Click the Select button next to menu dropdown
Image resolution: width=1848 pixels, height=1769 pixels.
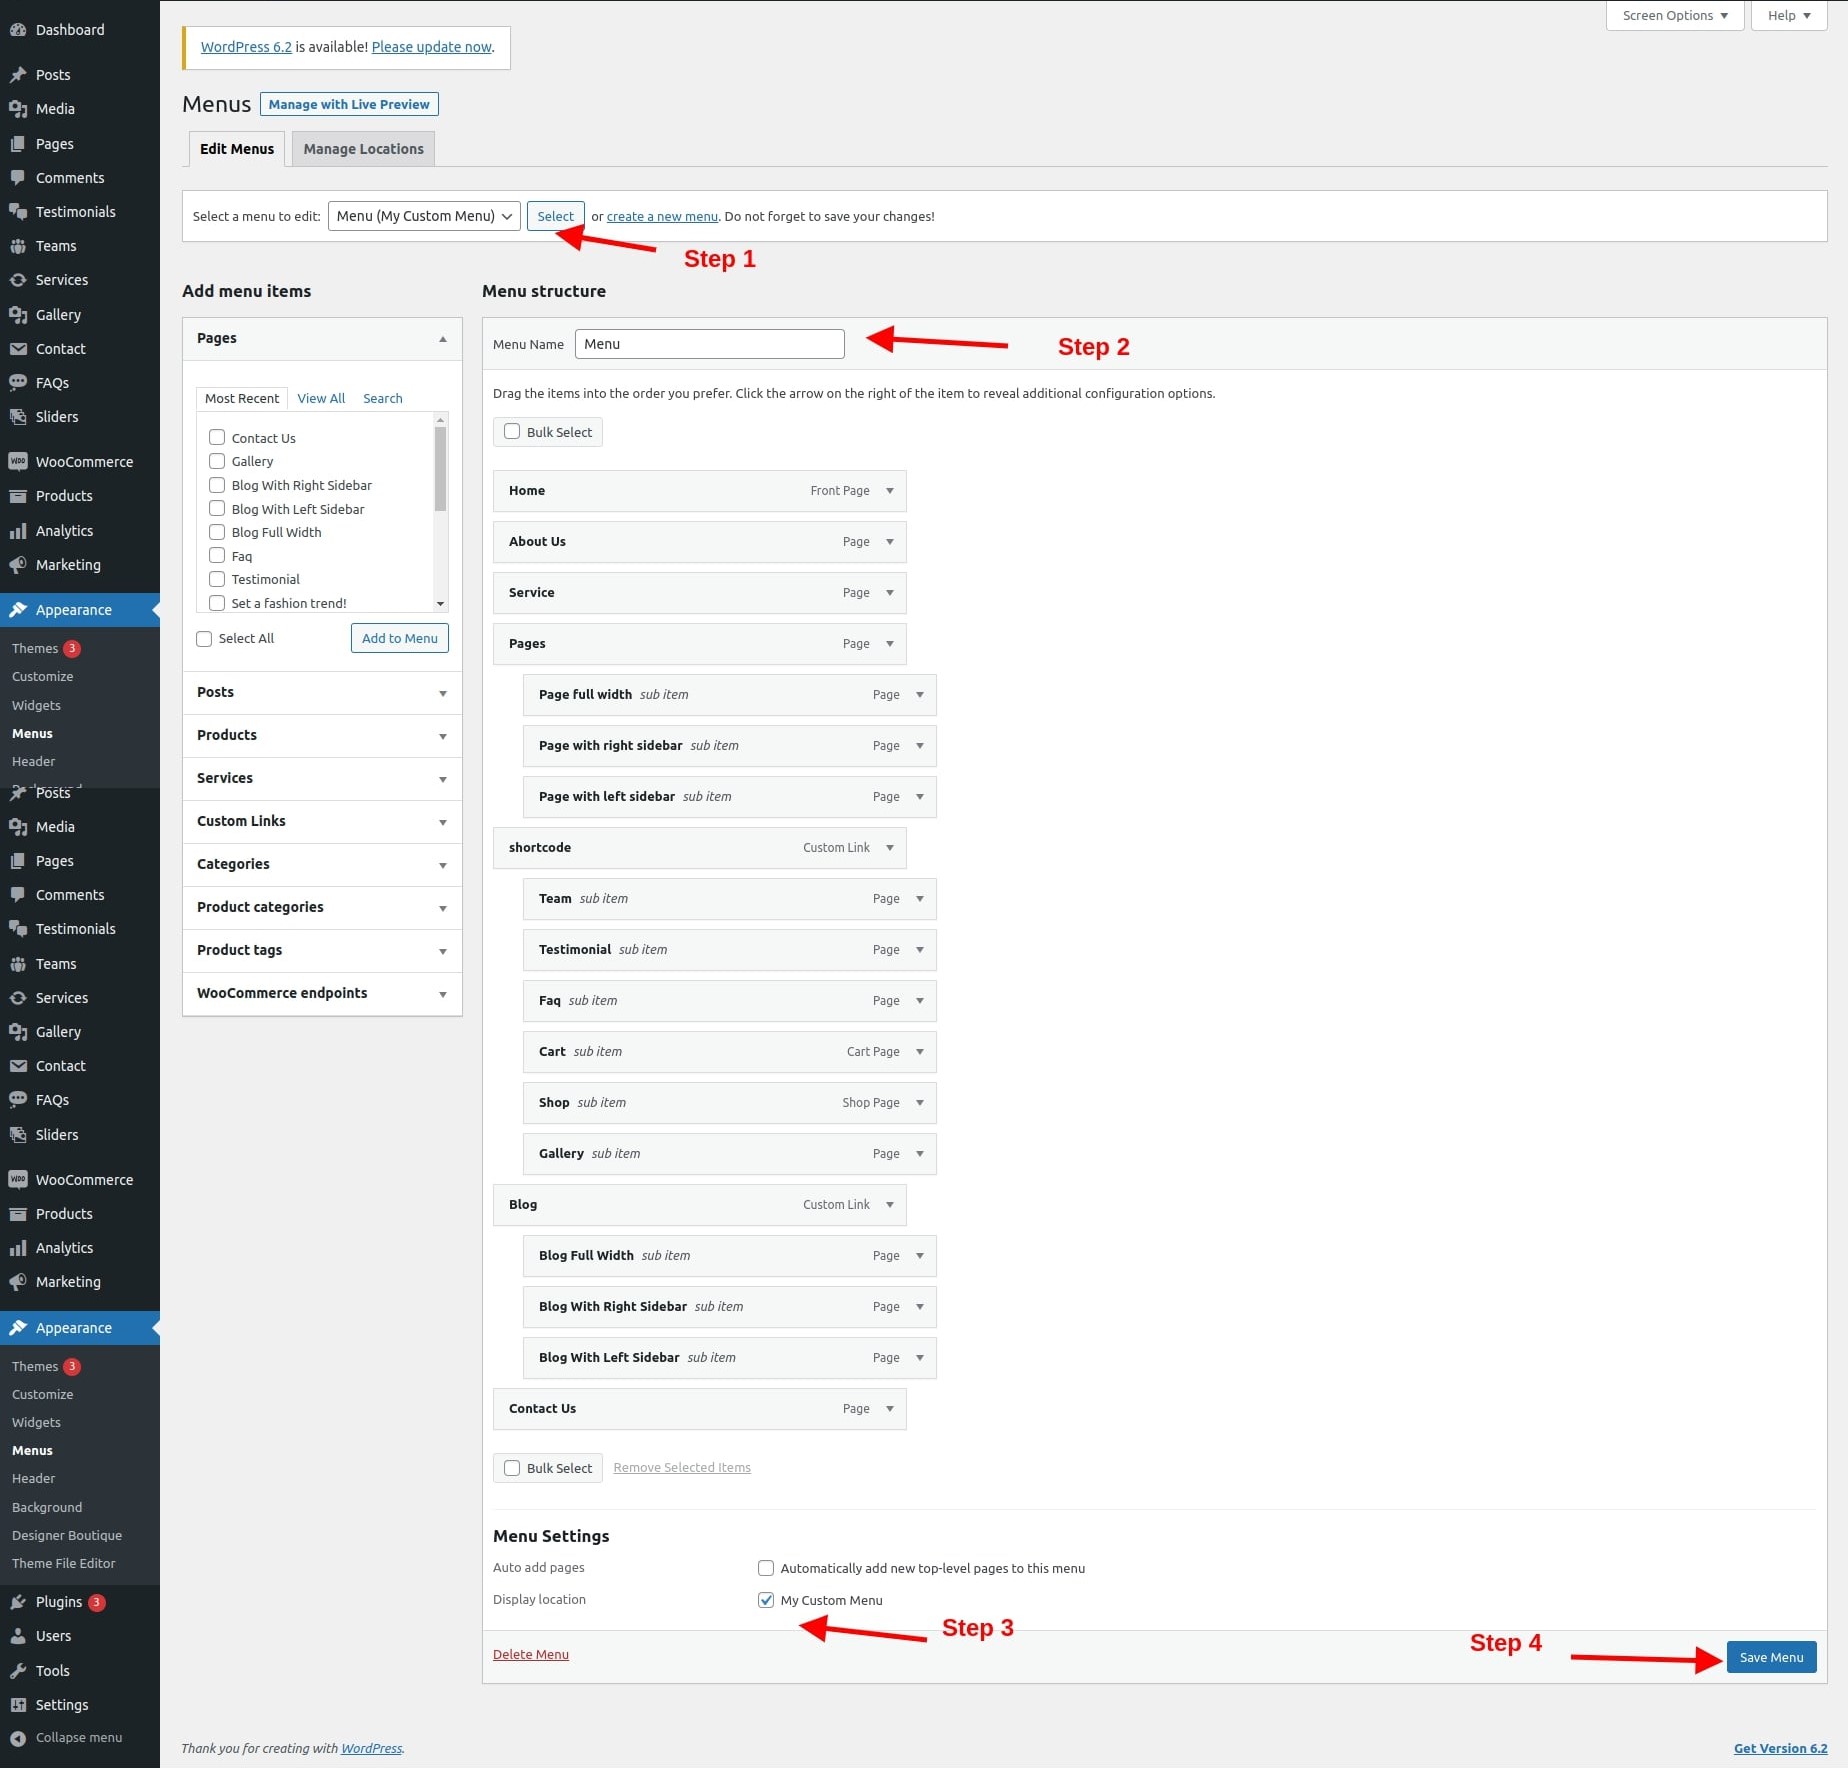point(556,216)
